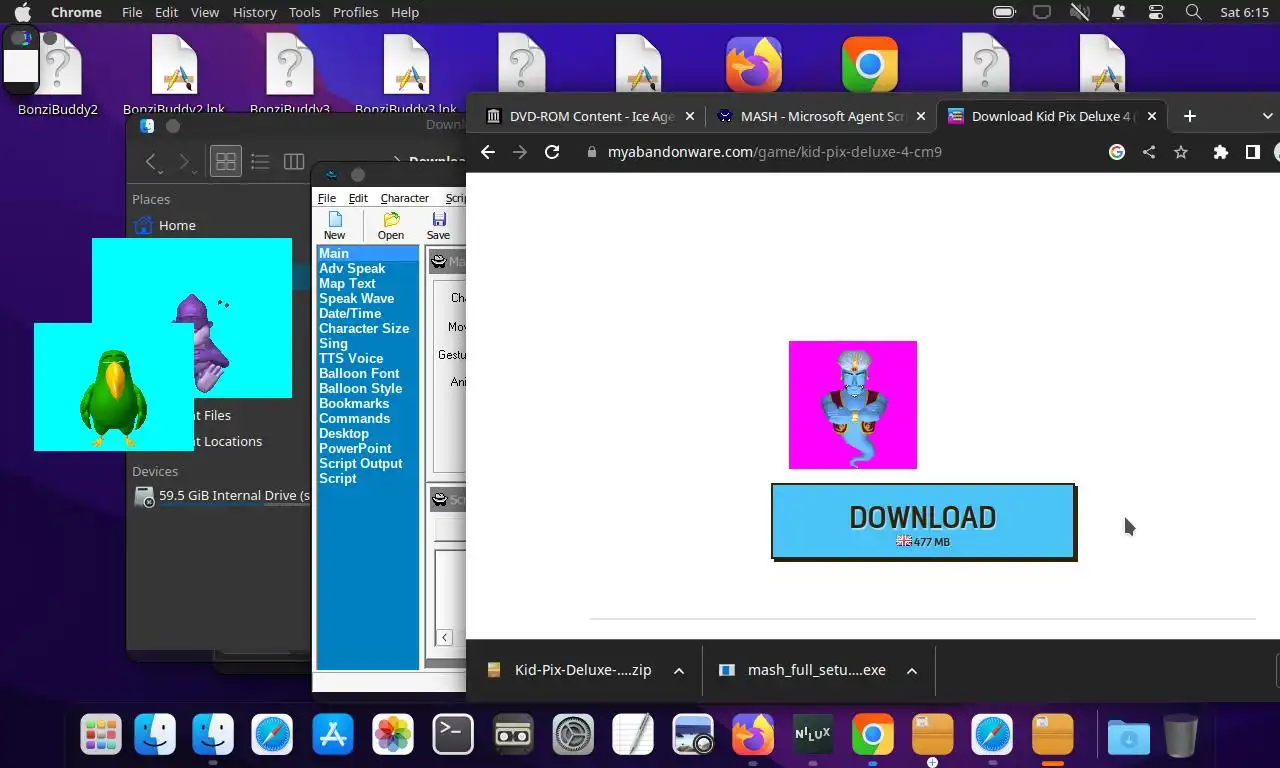
Task: Select Map Text in MASH list
Action: [x=347, y=283]
